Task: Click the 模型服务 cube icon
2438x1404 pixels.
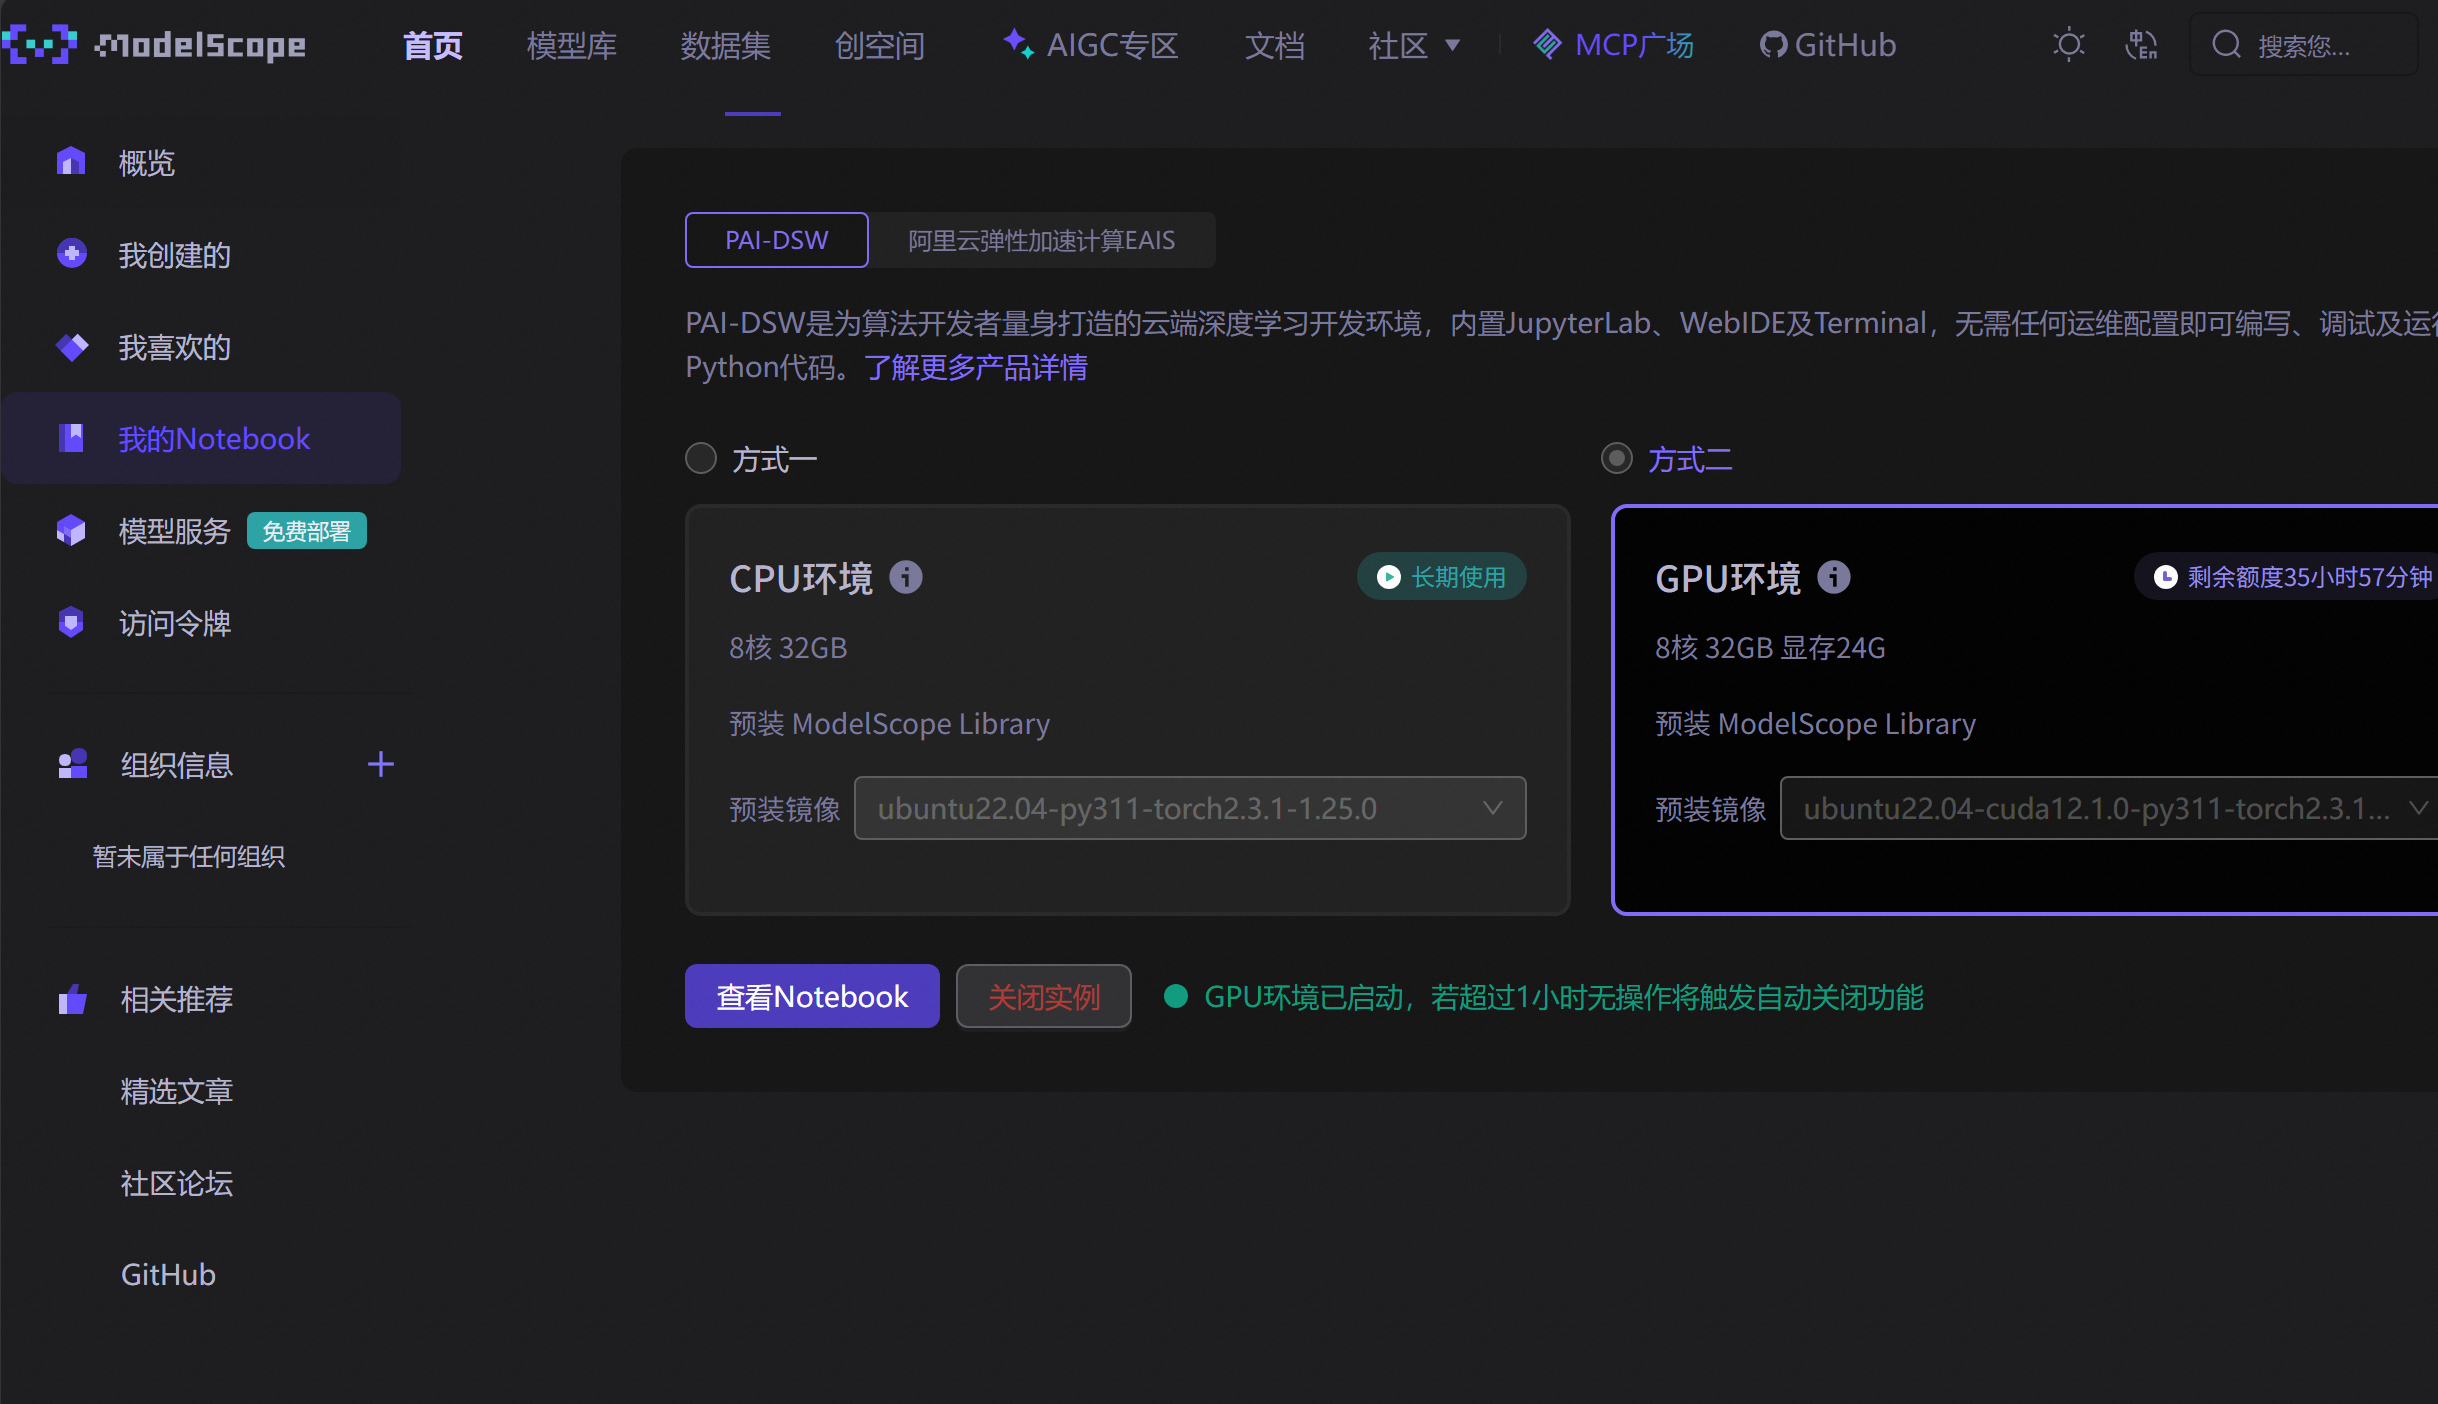Action: tap(71, 530)
